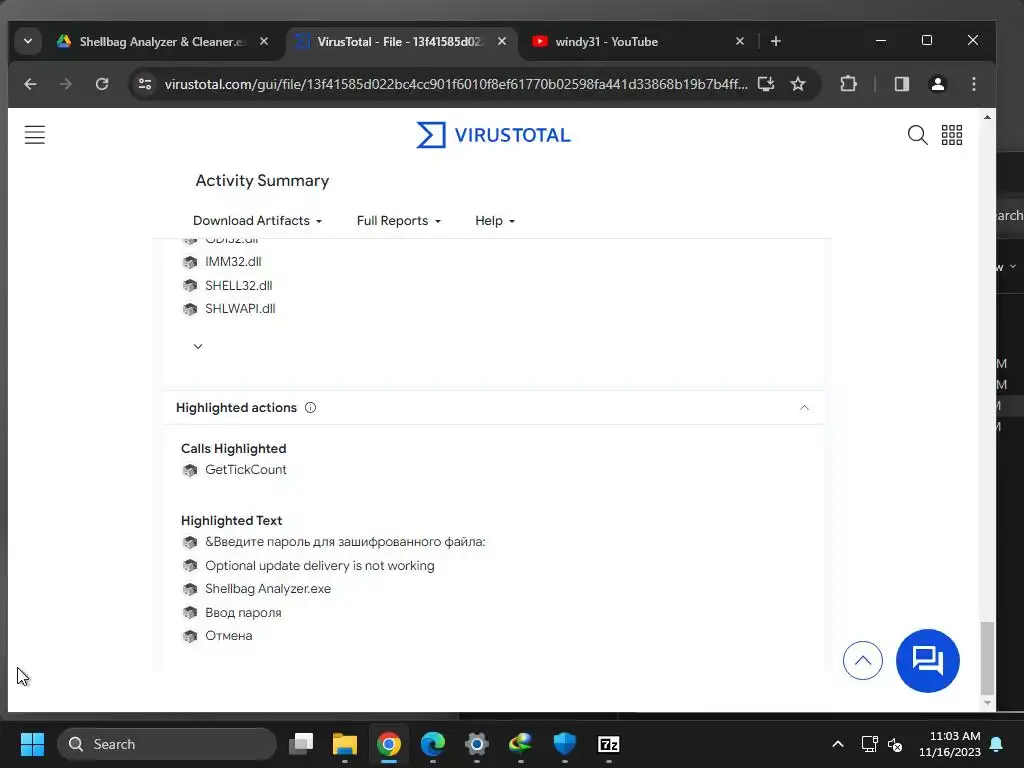Switch to the Shellbag Analyzer & Cleaner tab
This screenshot has height=768, width=1024.
tap(163, 42)
